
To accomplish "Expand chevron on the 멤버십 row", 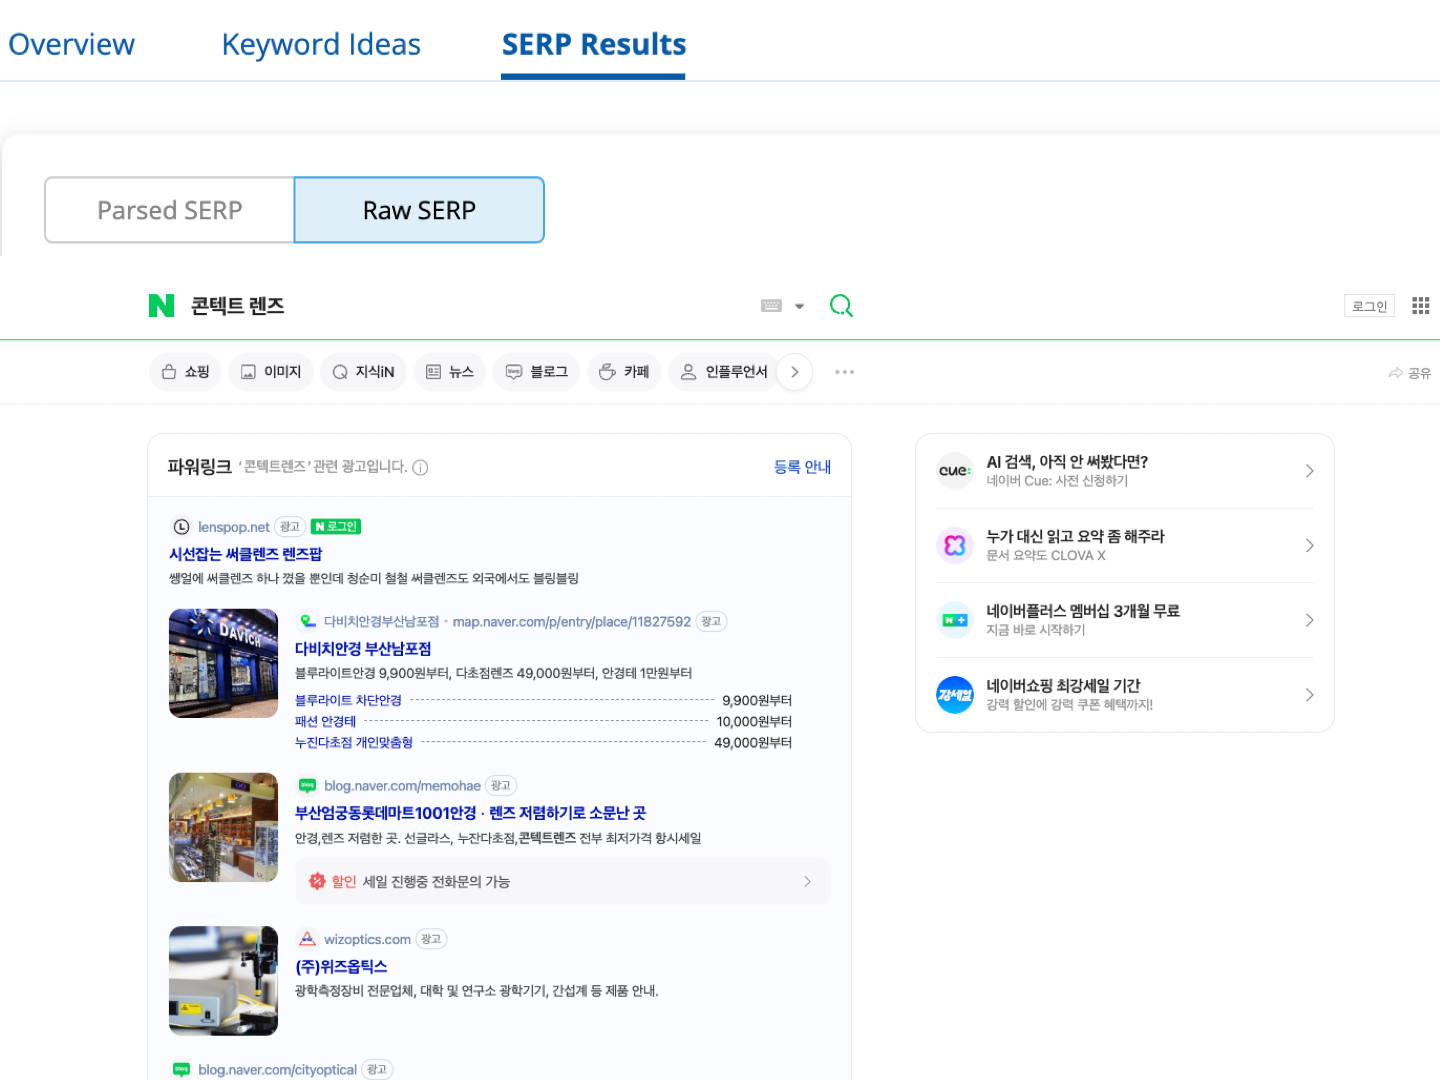I will click(x=1309, y=620).
